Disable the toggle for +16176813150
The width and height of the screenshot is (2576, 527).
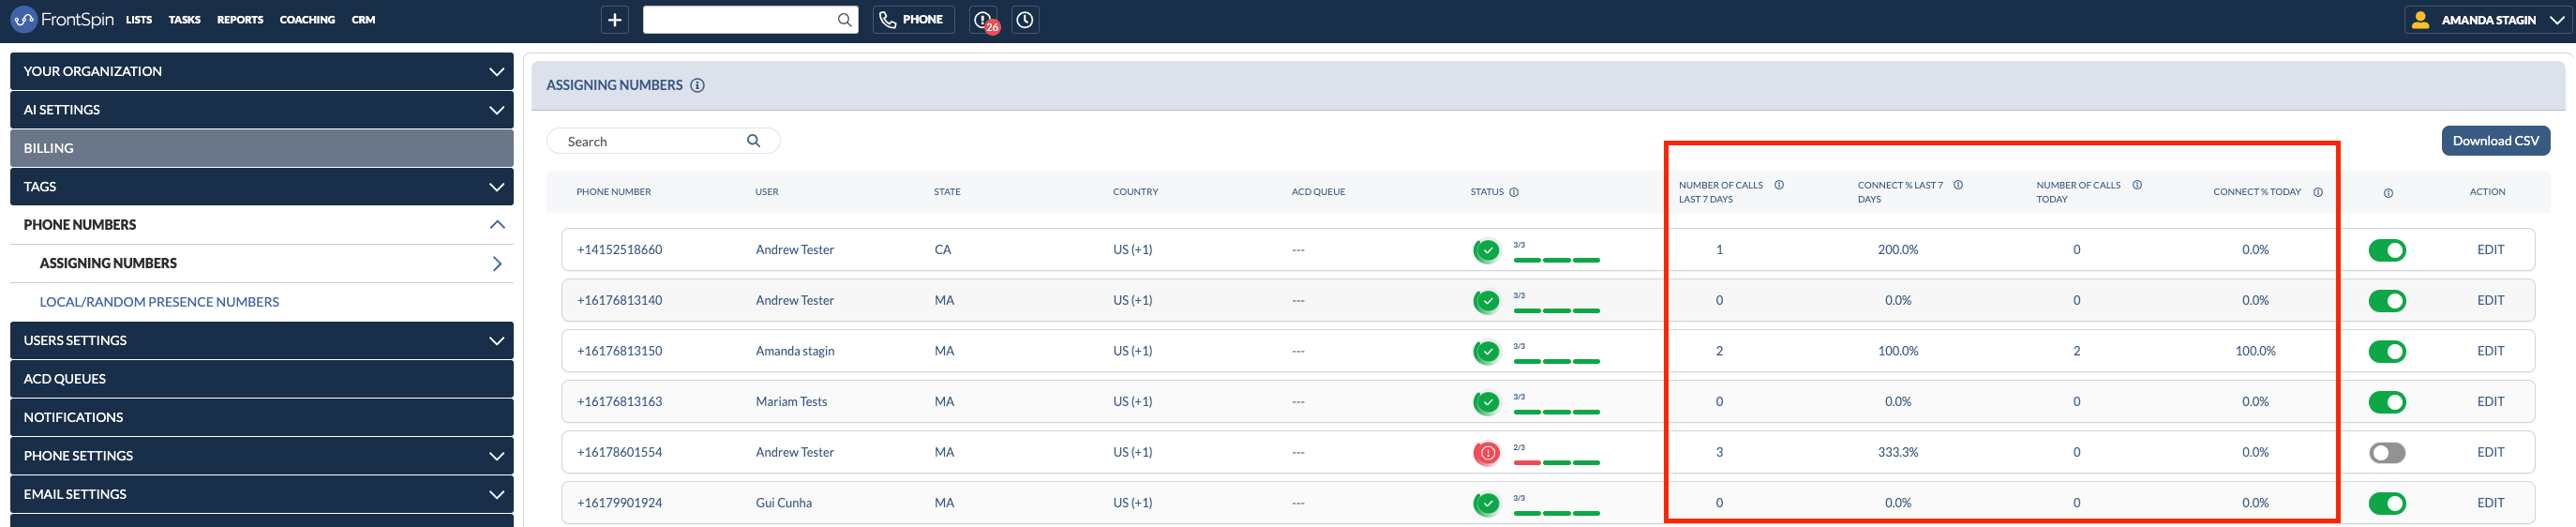pyautogui.click(x=2386, y=352)
